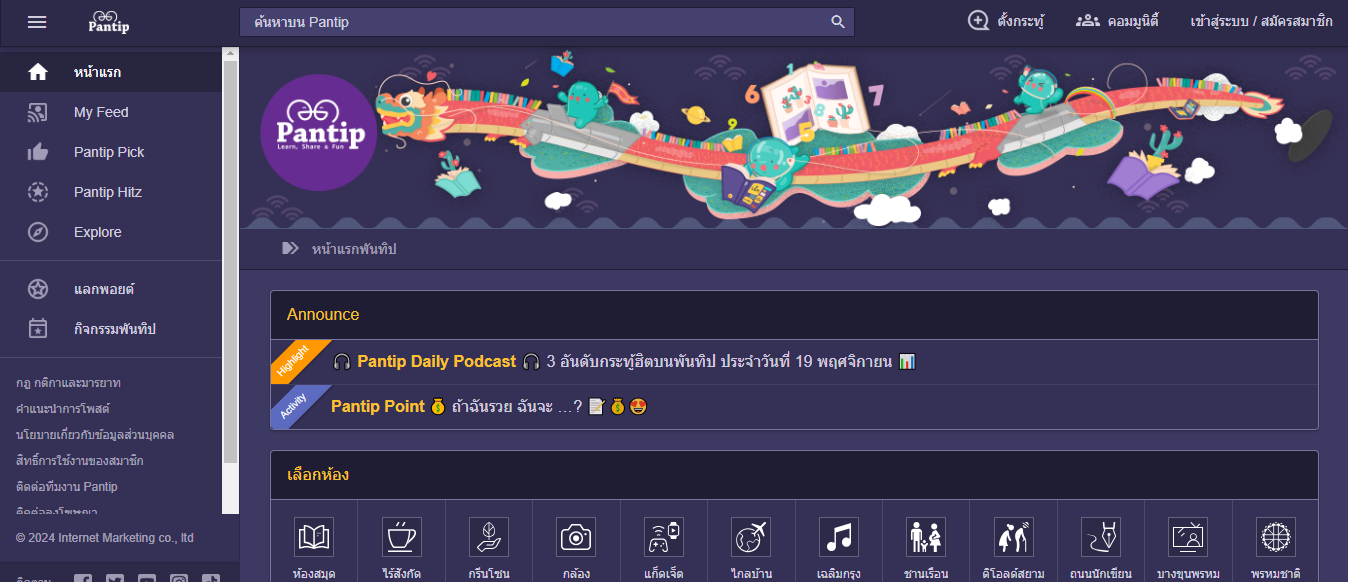This screenshot has height=582, width=1348.
Task: Open the พรหมชาติ room icon
Action: pyautogui.click(x=1275, y=537)
